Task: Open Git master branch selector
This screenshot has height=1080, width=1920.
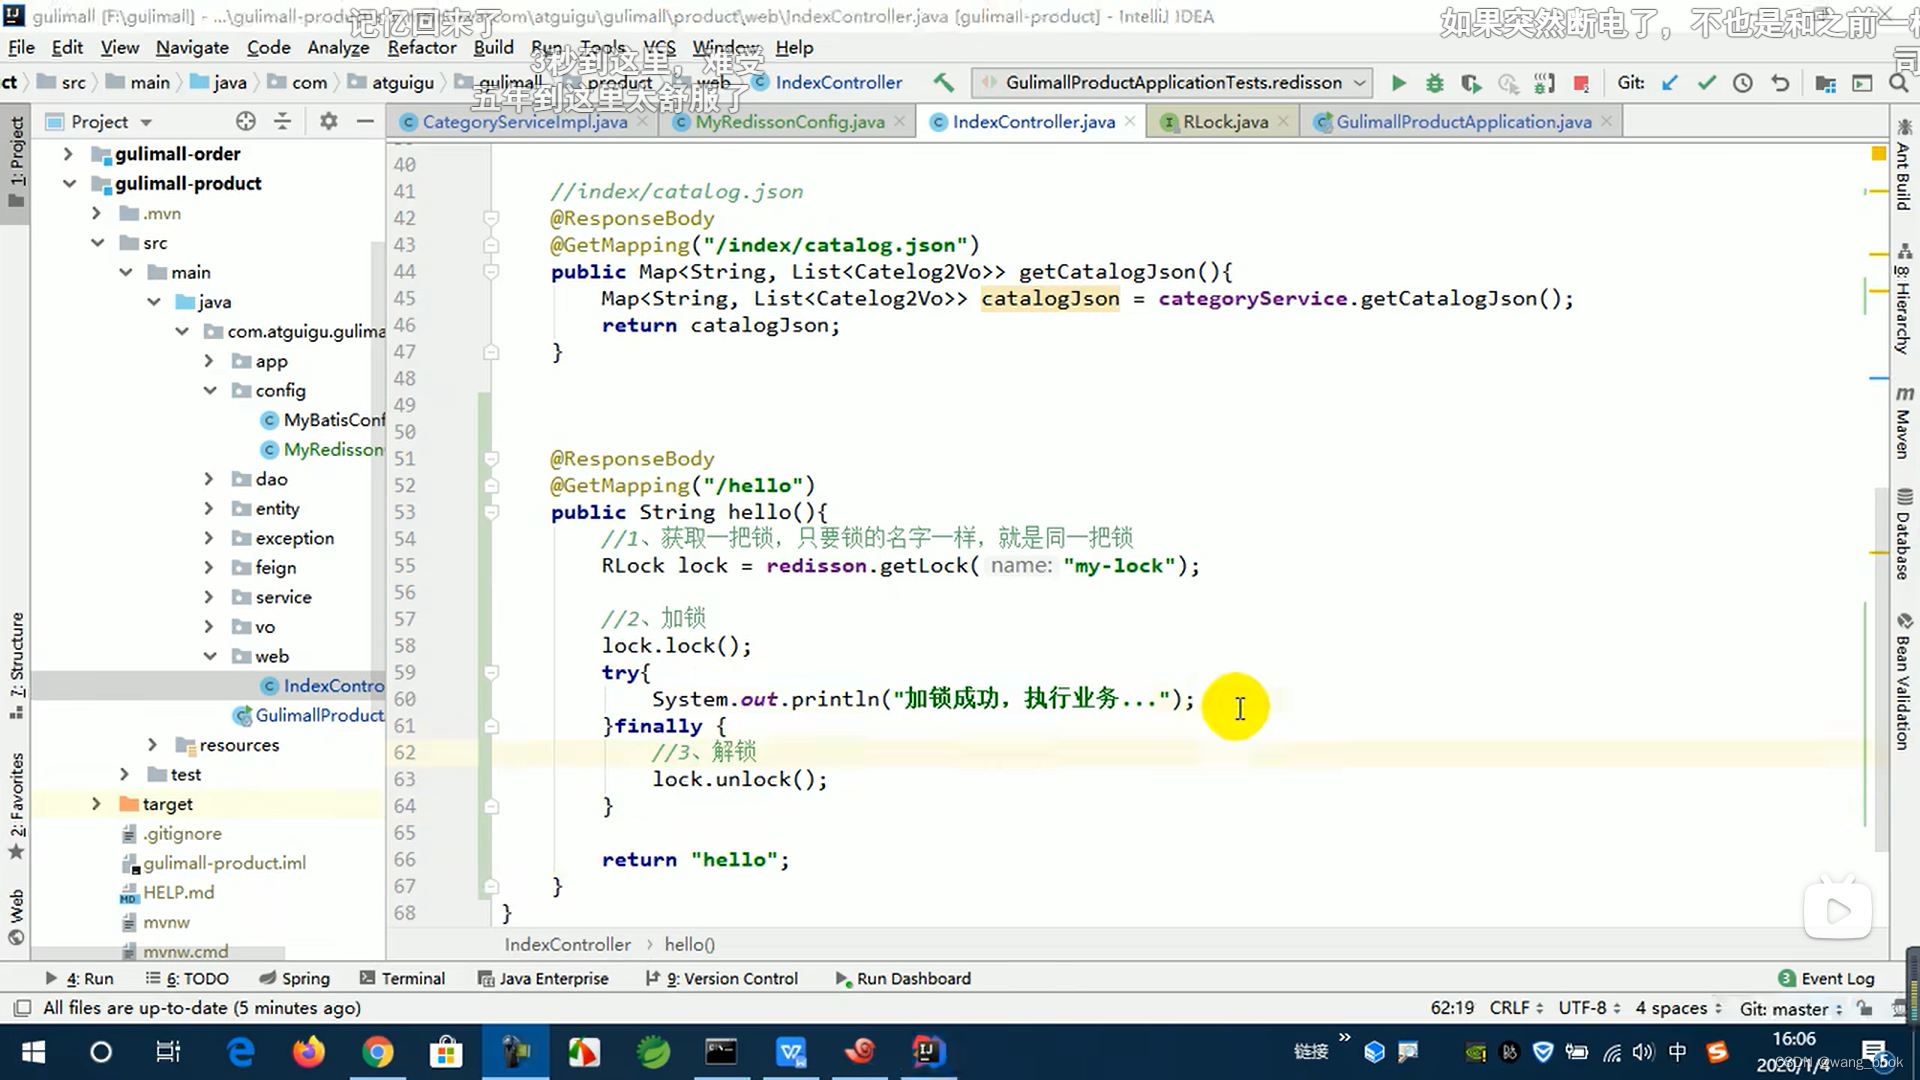Action: 1790,1008
